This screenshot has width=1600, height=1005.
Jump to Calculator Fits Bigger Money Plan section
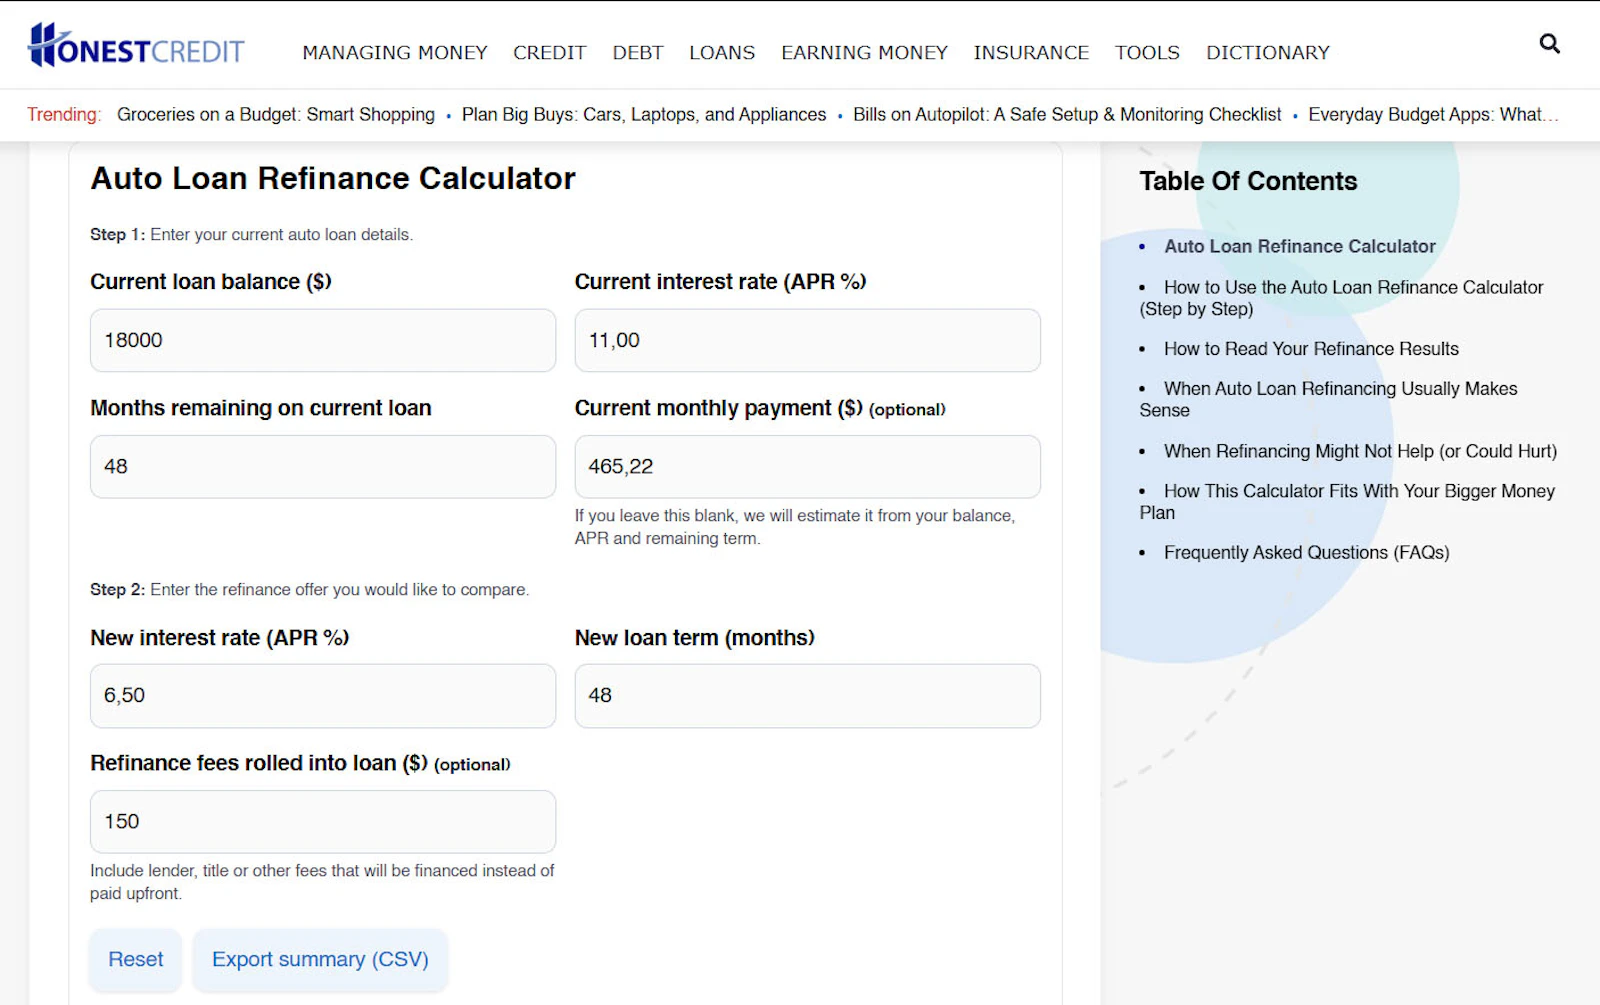click(1347, 502)
